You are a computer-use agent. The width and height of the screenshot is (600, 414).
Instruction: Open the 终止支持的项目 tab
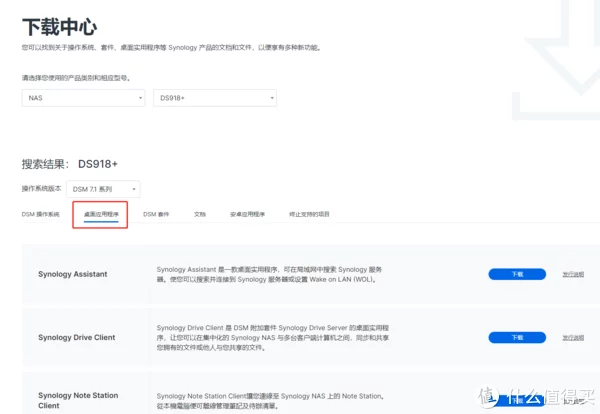pos(309,214)
